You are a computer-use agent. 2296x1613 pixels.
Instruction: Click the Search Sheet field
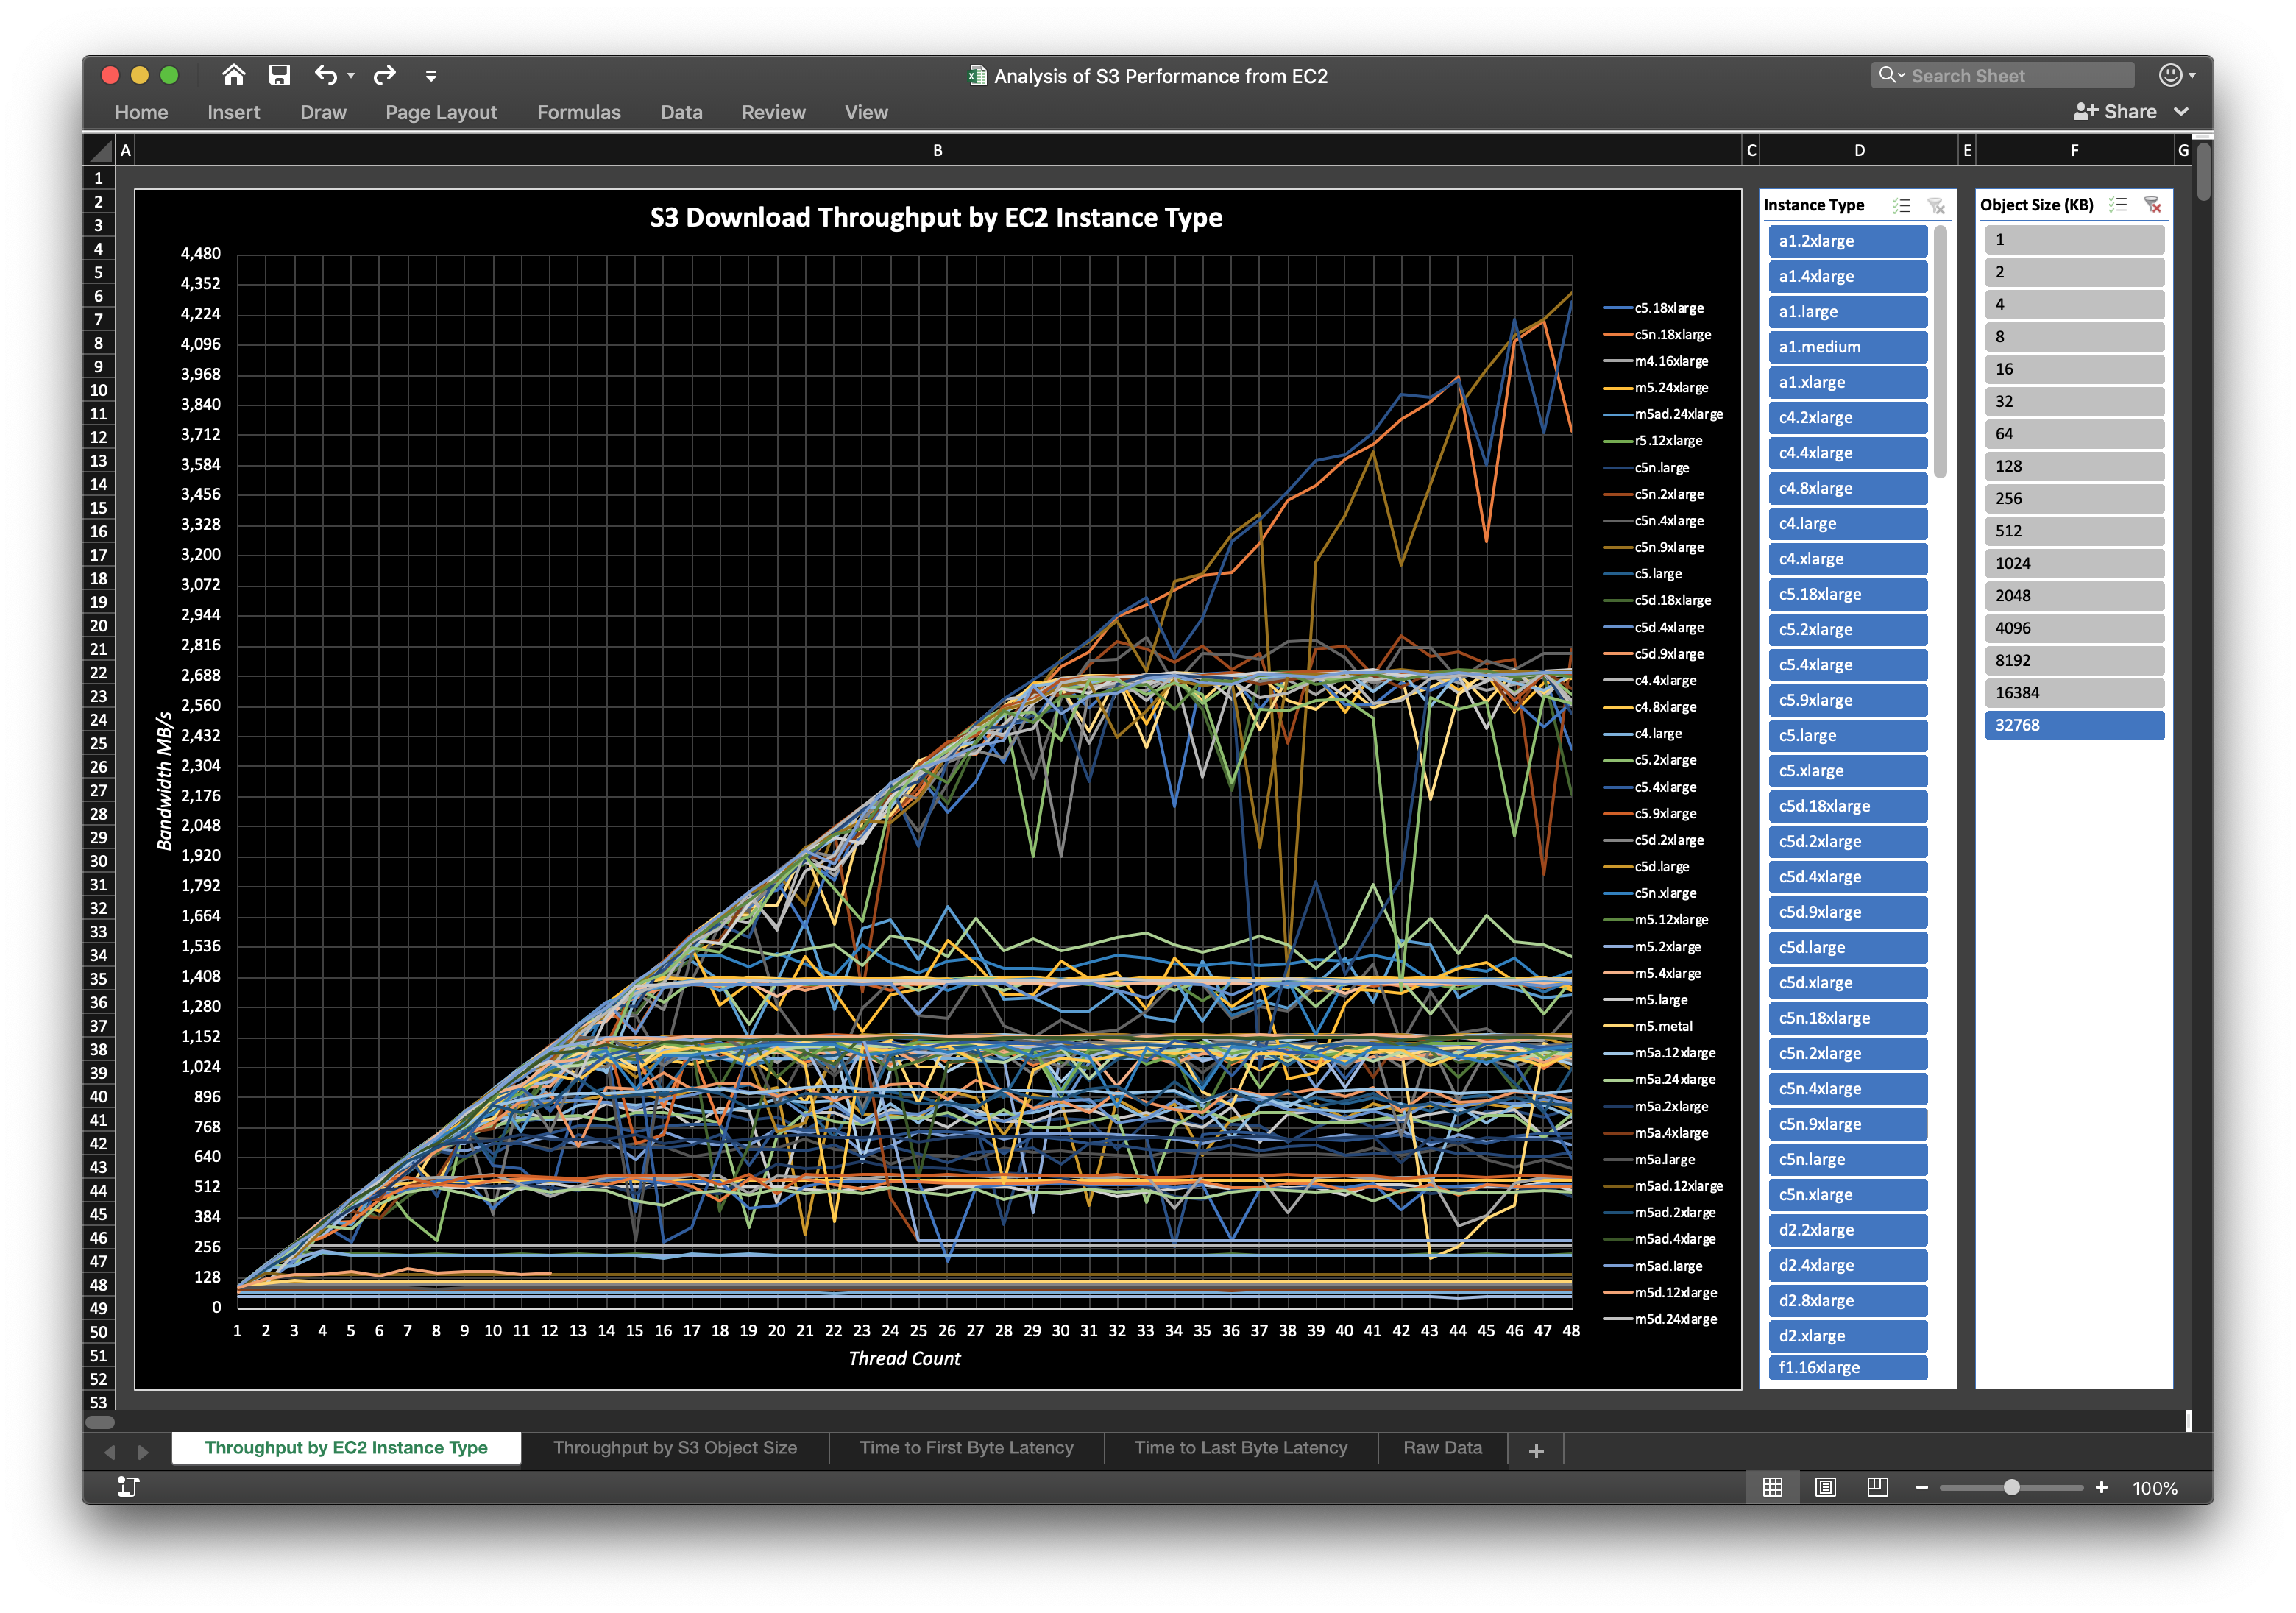click(2002, 76)
